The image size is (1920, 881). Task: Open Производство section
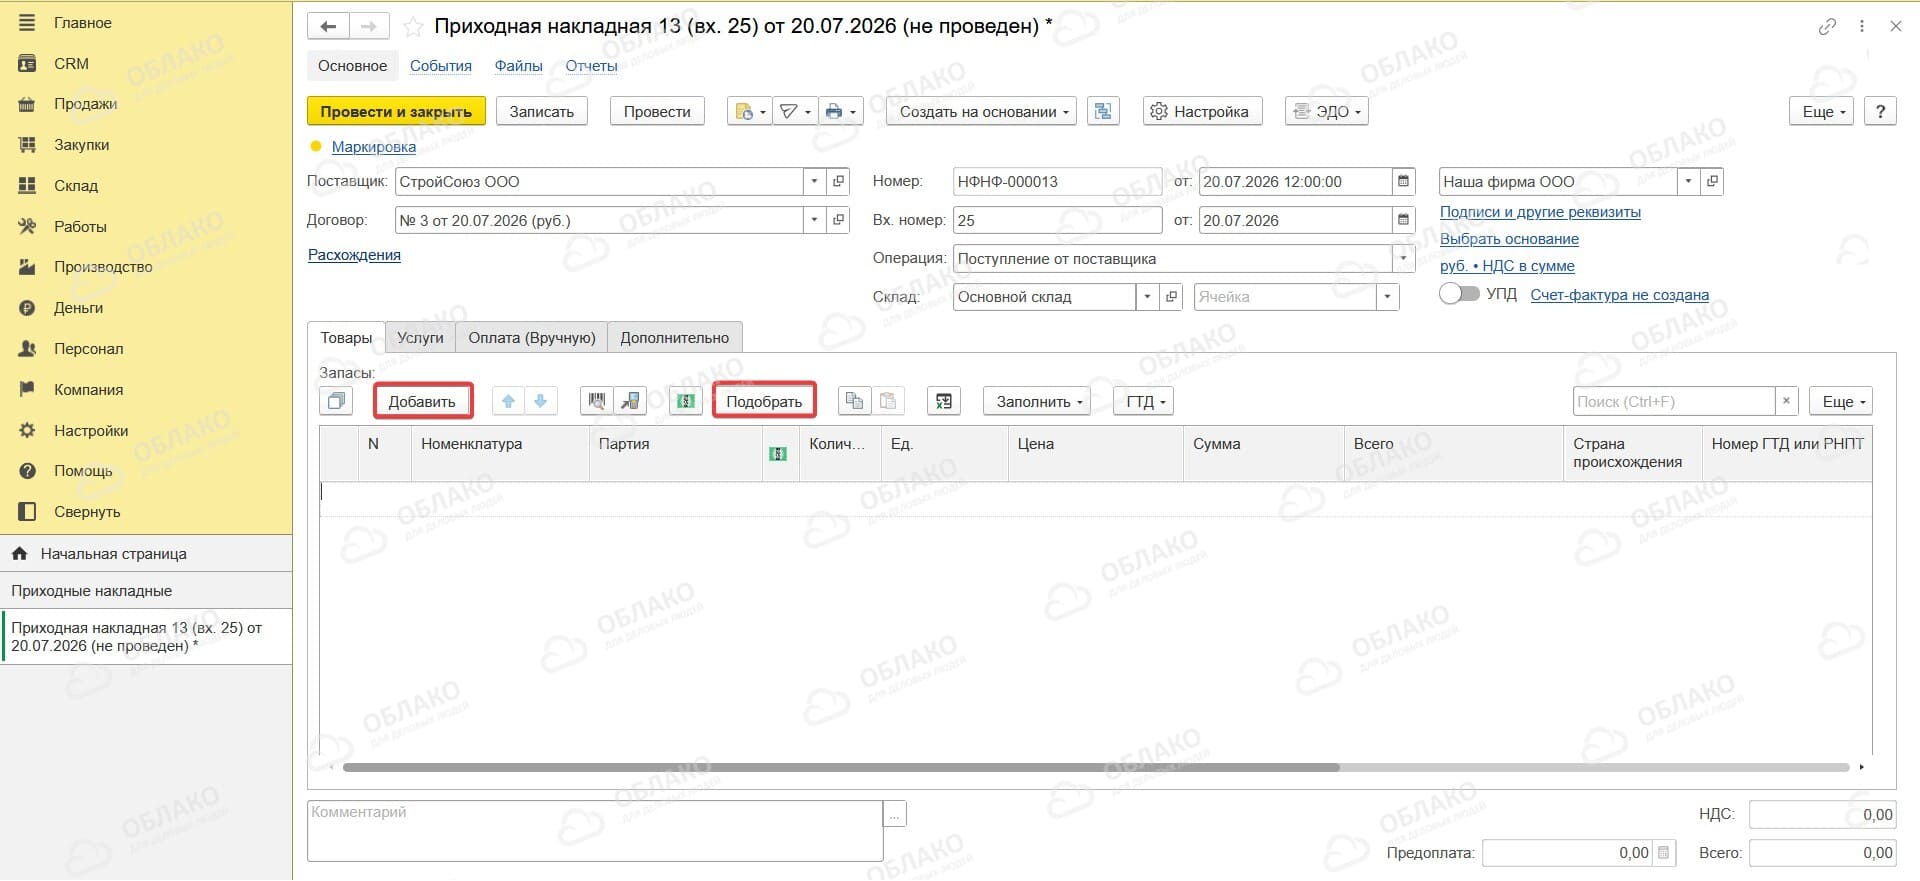[x=103, y=267]
